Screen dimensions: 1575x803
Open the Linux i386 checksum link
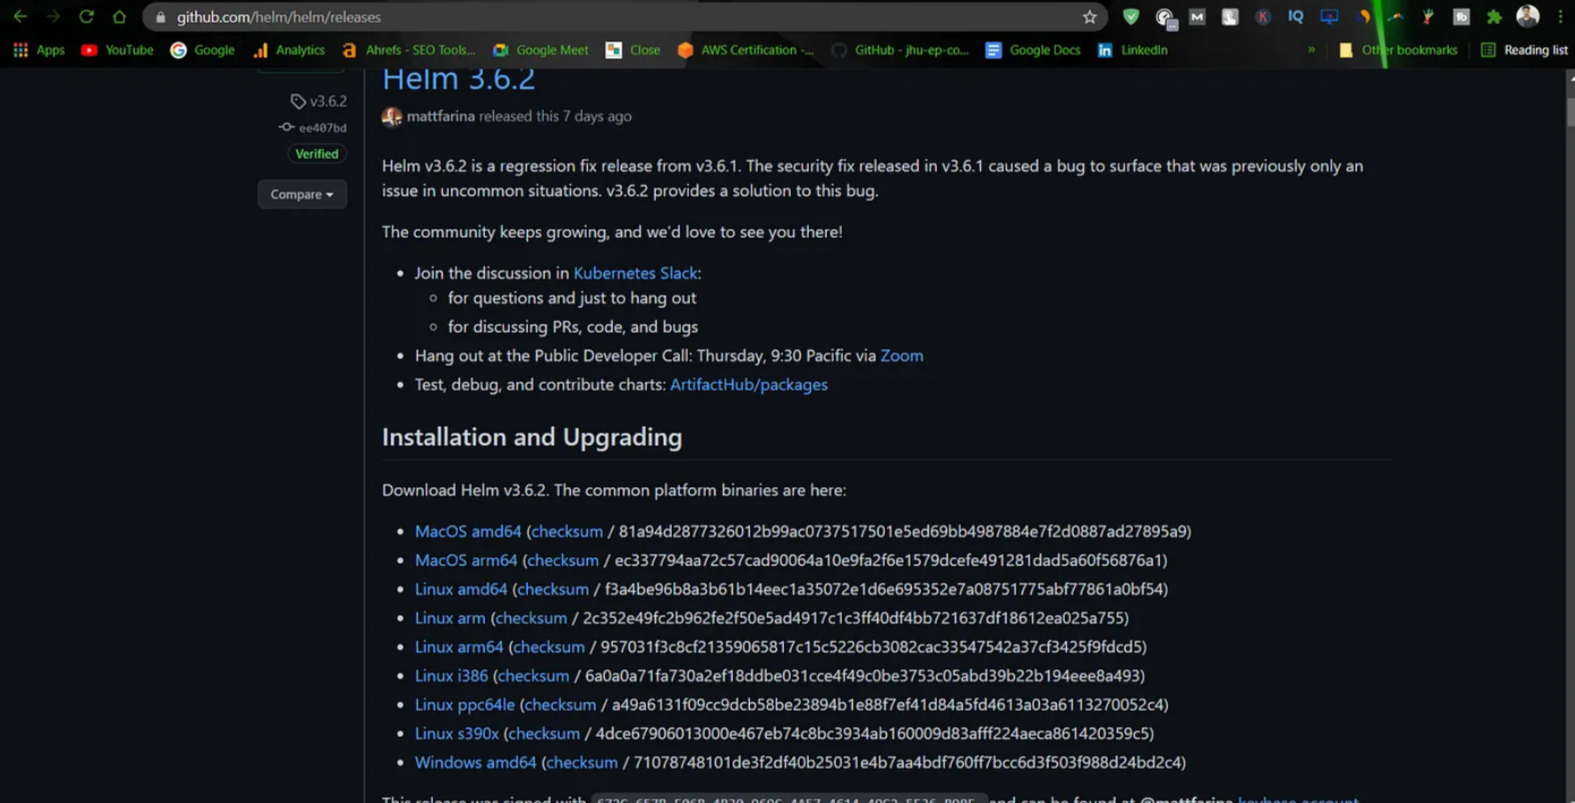(x=533, y=676)
